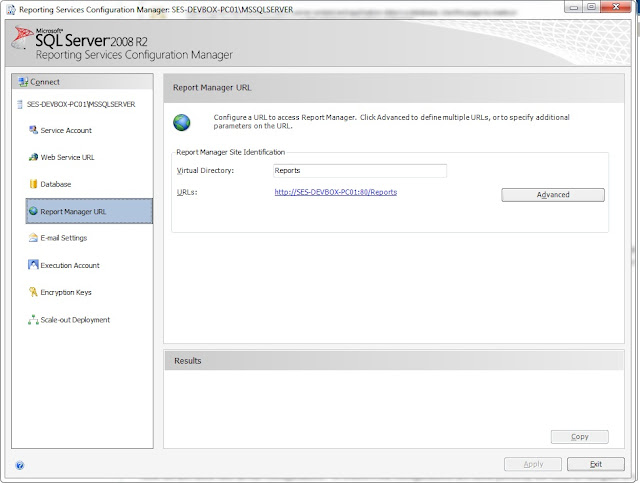Maximize the Configuration Manager window
640x483 pixels.
(x=591, y=7)
